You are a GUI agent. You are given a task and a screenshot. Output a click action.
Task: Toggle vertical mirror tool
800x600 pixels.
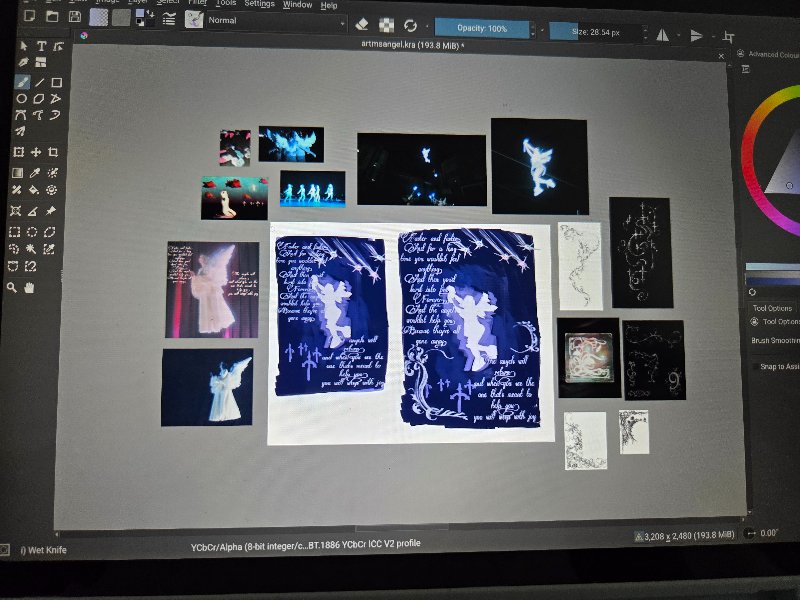coord(696,36)
